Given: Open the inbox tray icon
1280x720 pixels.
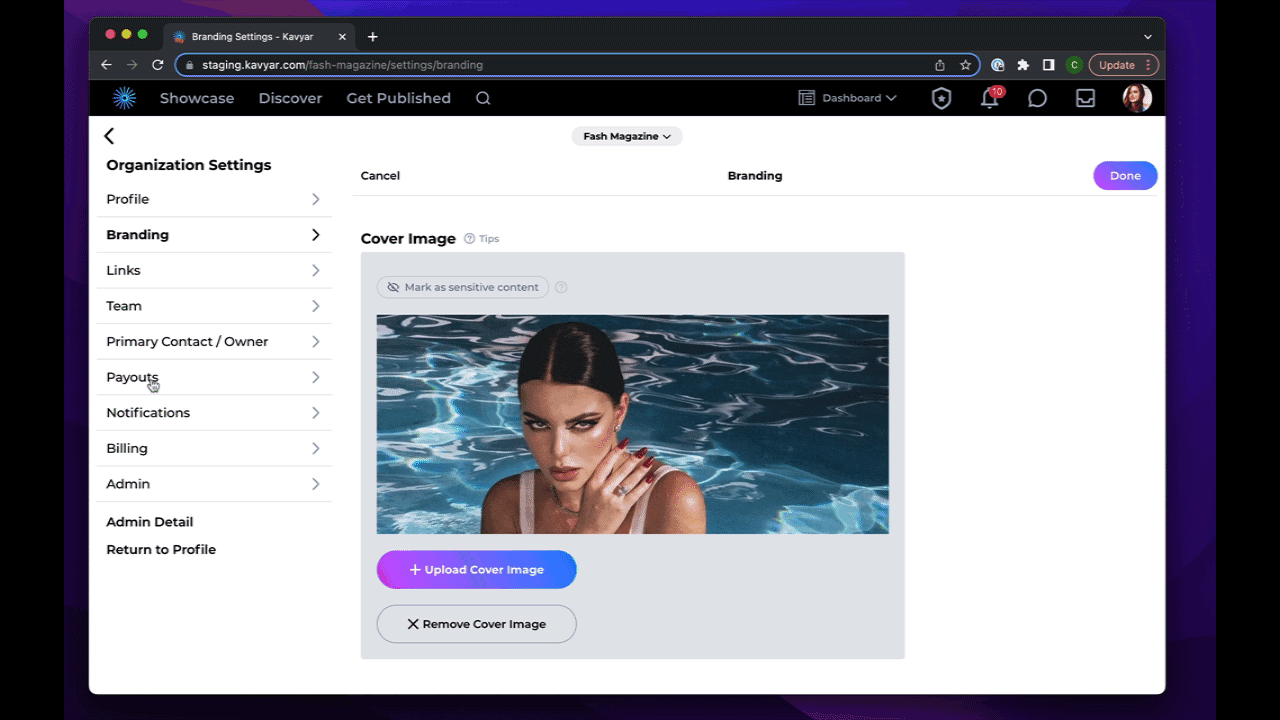Looking at the screenshot, I should coord(1085,98).
